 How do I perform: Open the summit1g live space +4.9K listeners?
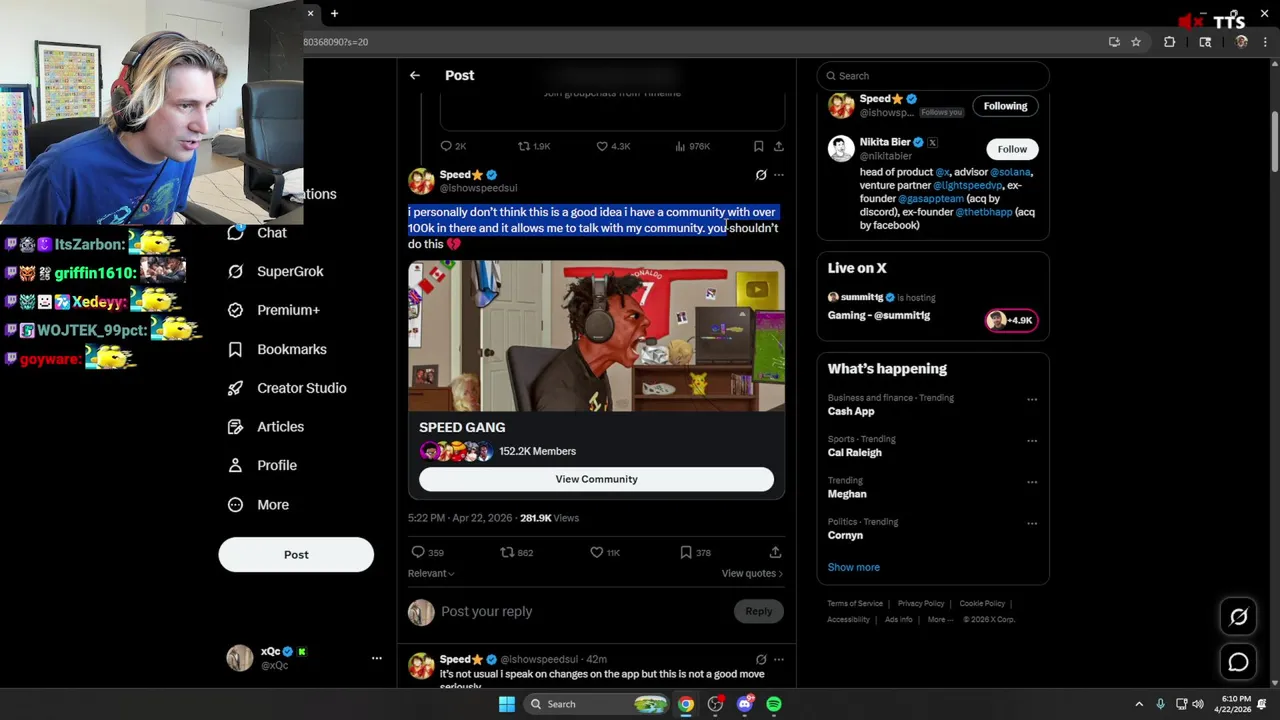point(1012,320)
